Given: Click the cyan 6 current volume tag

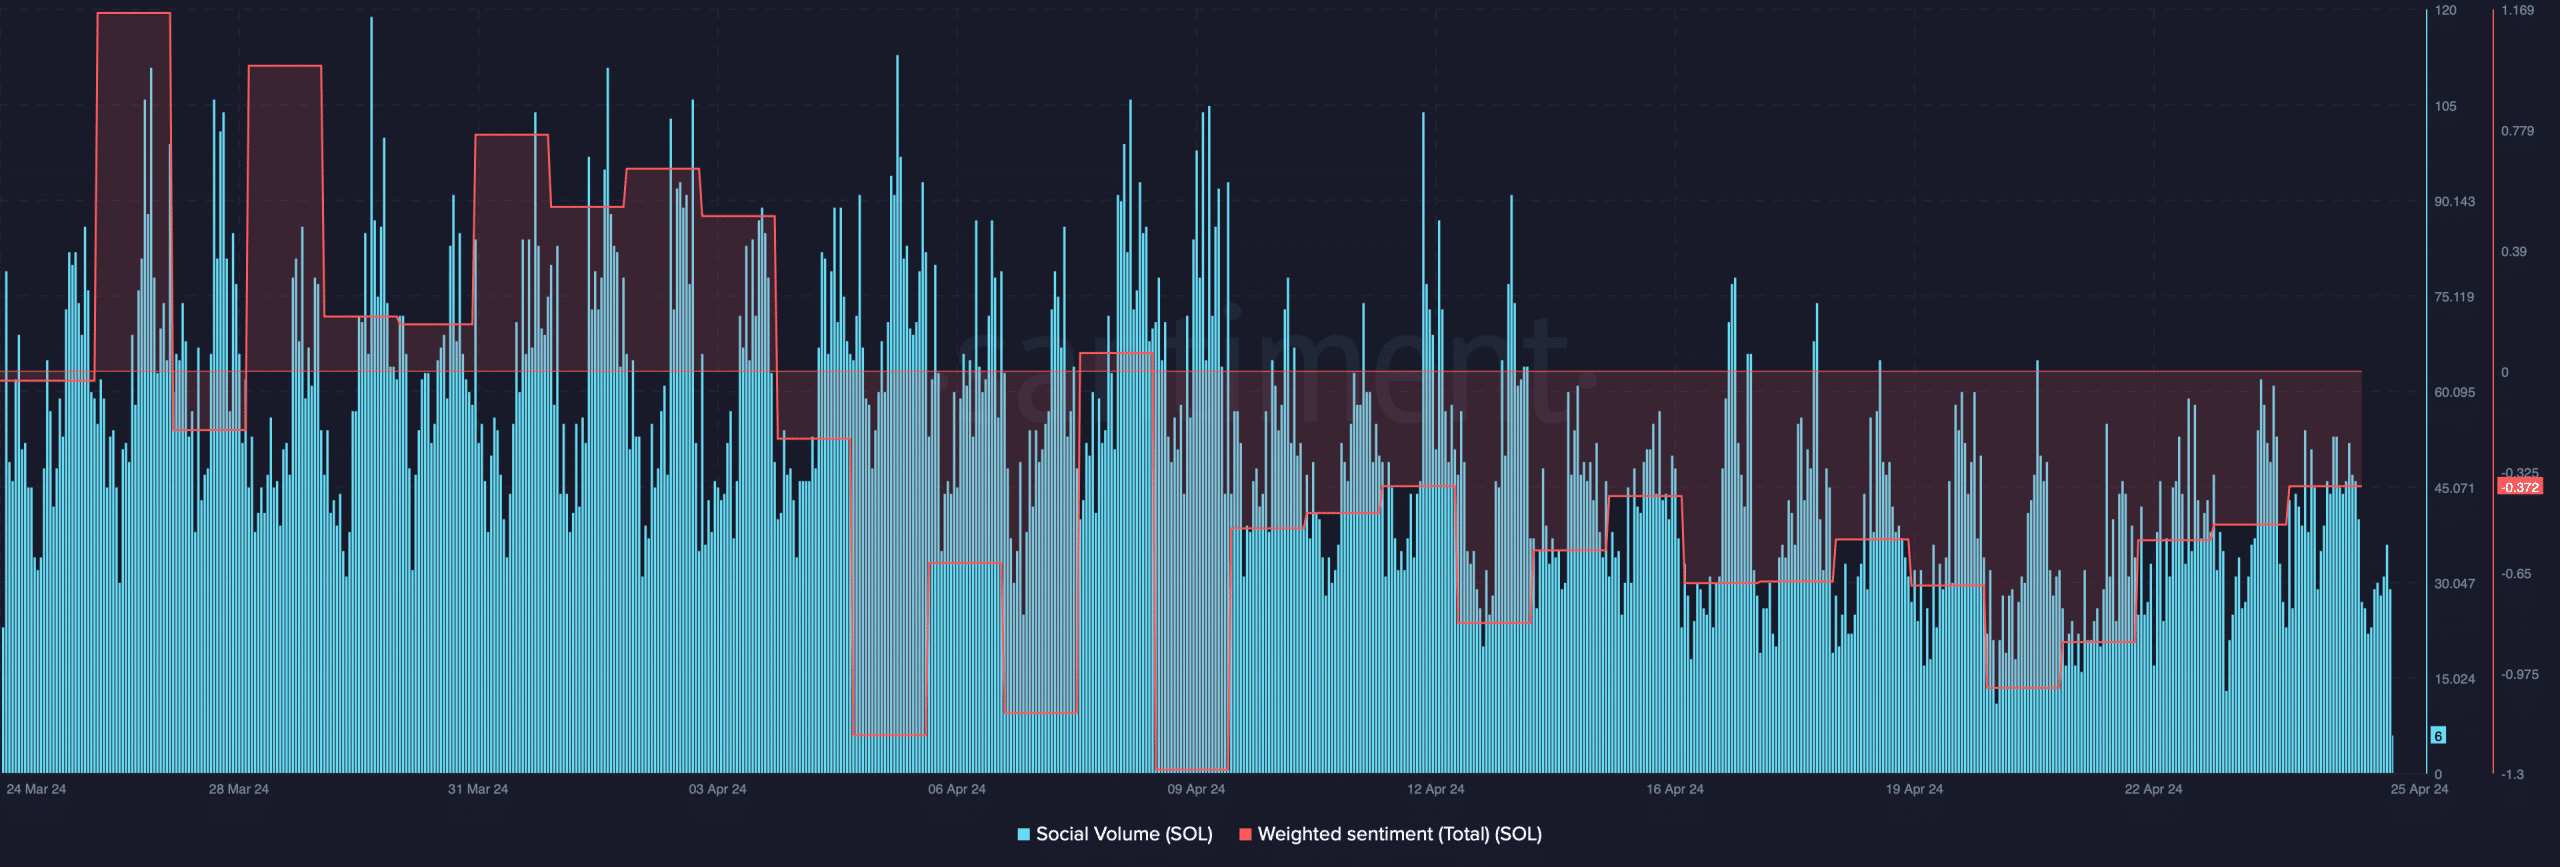Looking at the screenshot, I should [x=2438, y=736].
